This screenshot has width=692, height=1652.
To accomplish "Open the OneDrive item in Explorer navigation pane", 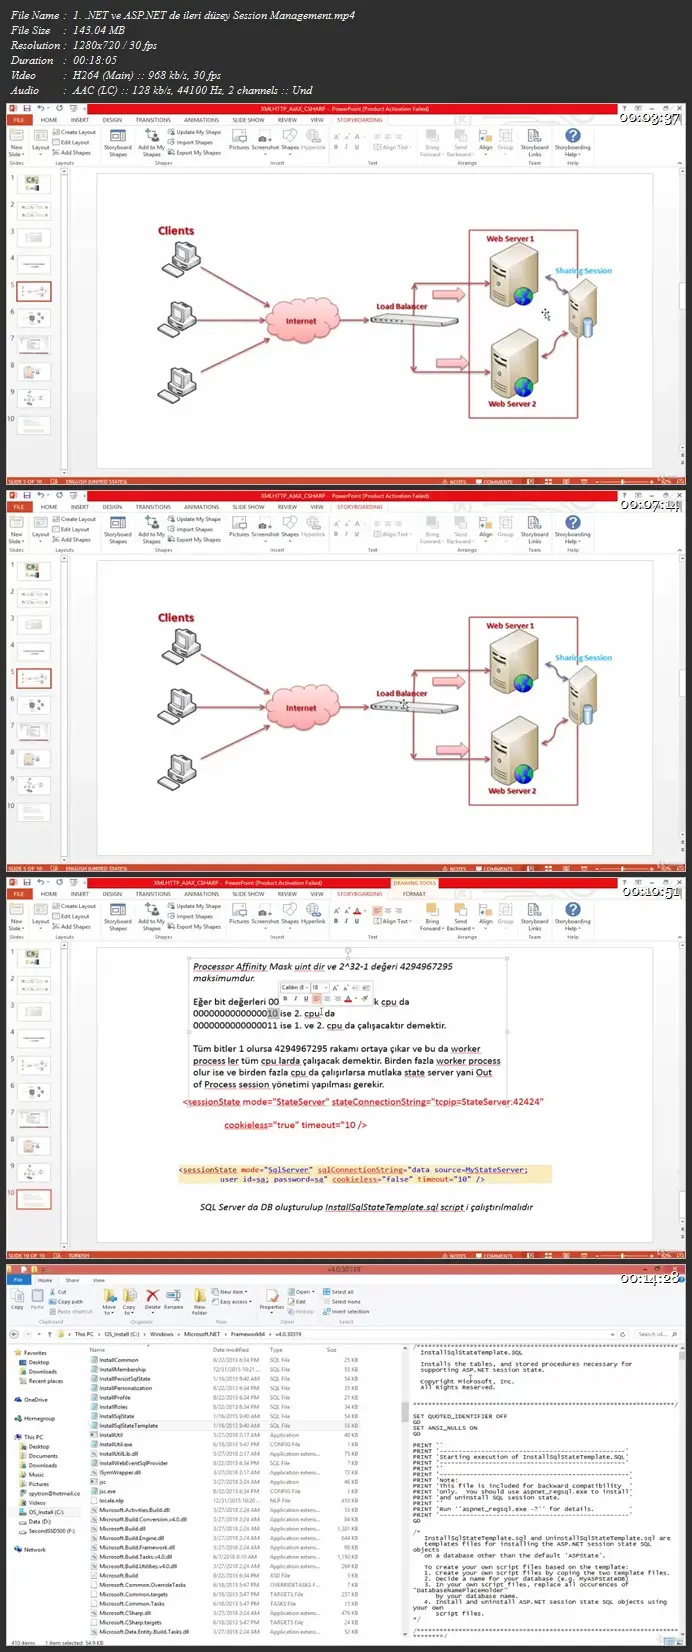I will (33, 1400).
